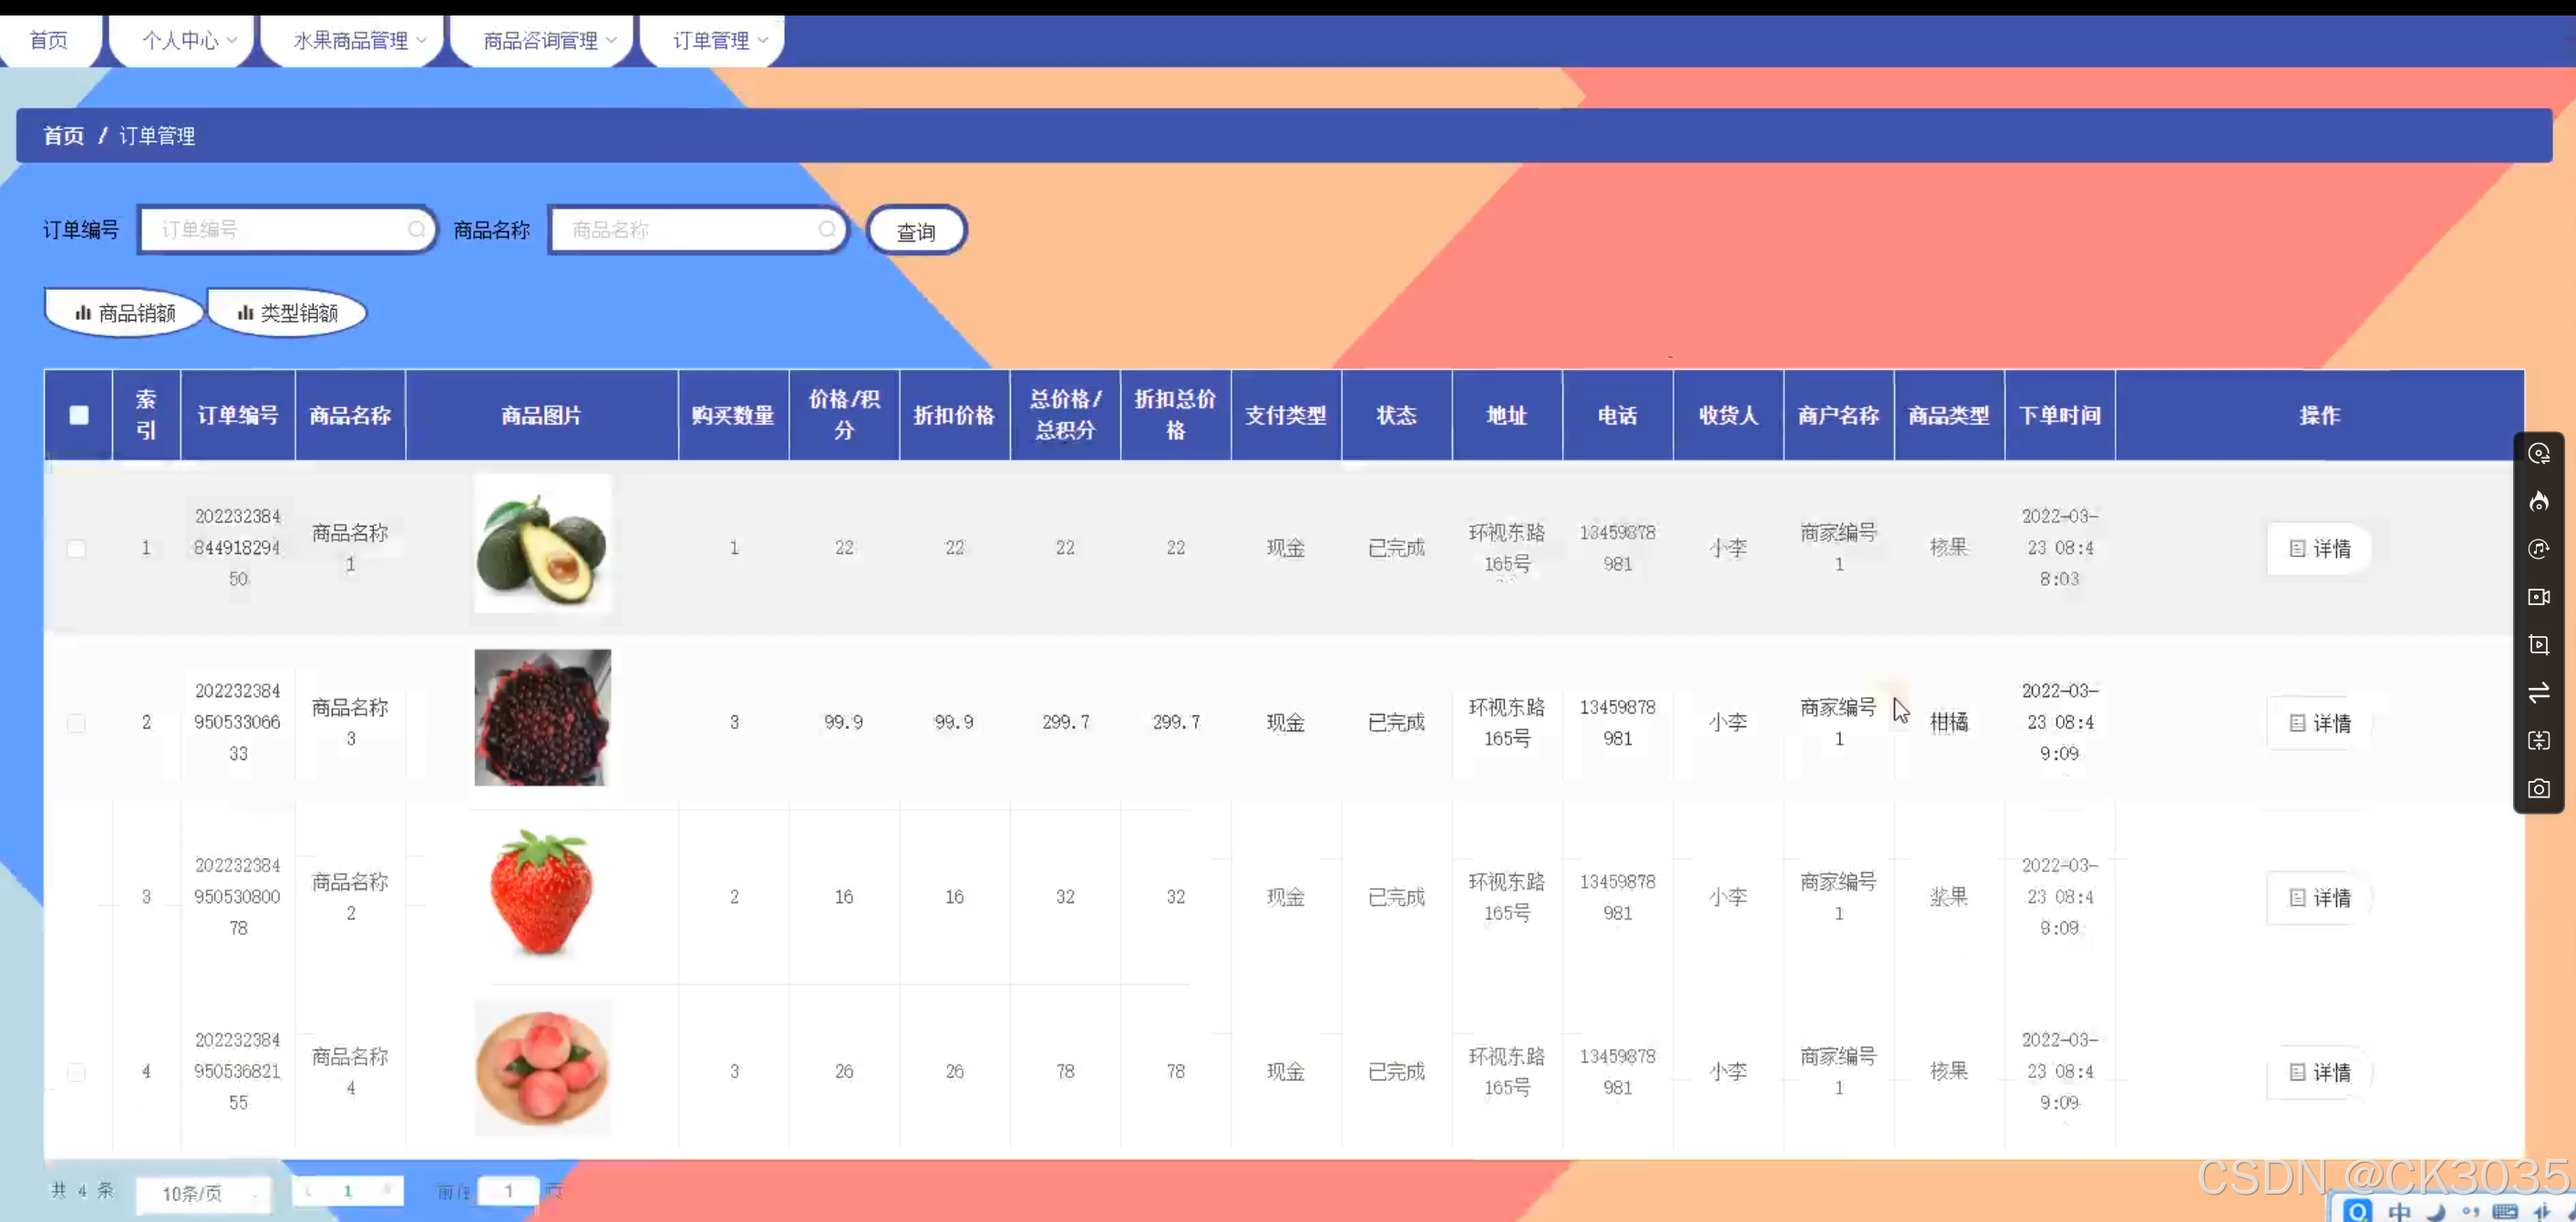Check the checkbox for order row 1
The width and height of the screenshot is (2576, 1222).
76,548
